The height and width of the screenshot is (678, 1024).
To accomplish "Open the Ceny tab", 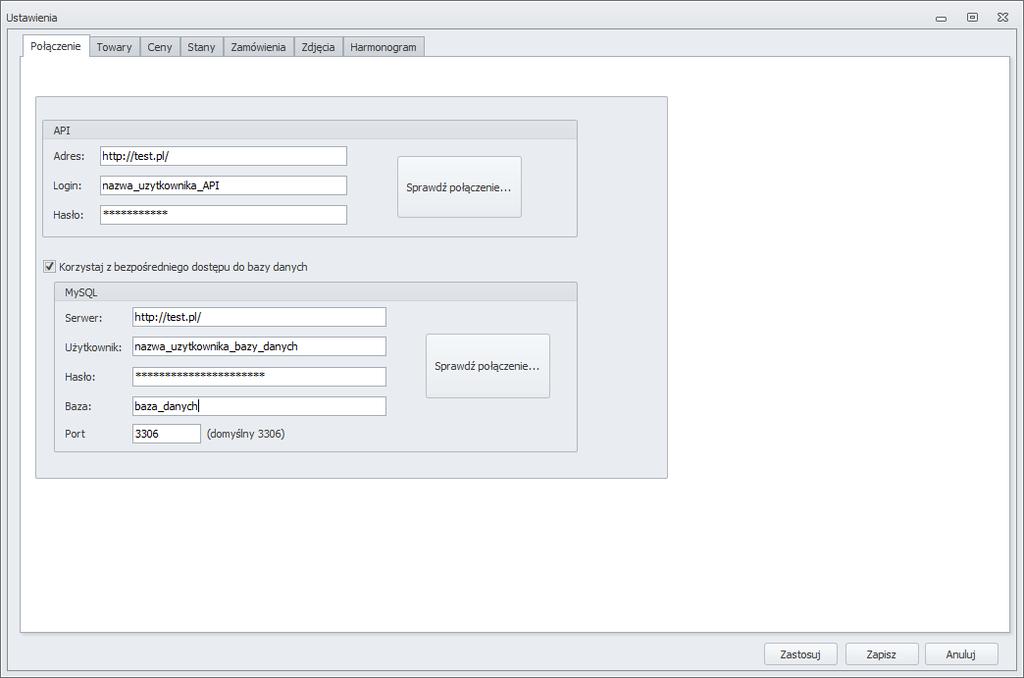I will [x=159, y=47].
